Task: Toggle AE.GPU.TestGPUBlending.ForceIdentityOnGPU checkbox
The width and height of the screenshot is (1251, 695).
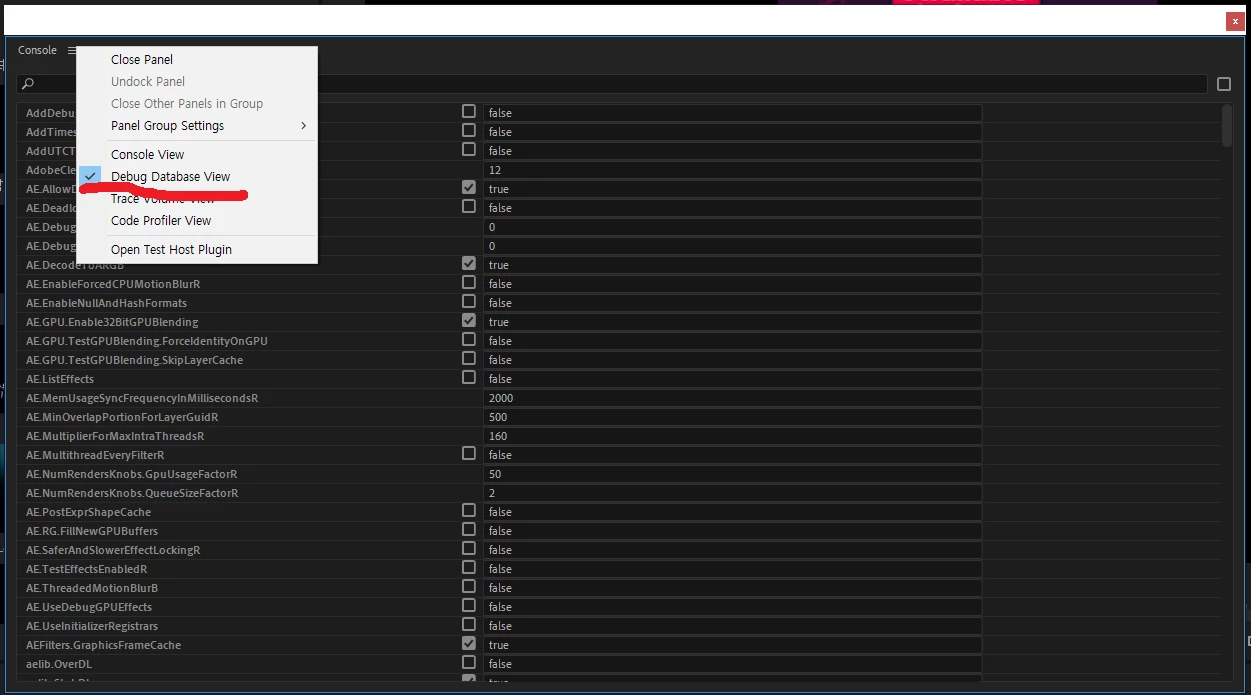Action: 469,339
